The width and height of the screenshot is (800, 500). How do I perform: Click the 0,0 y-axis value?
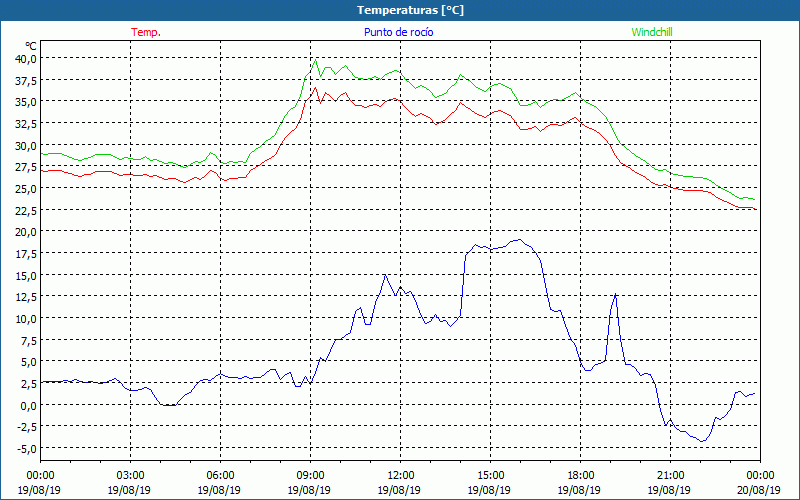coord(28,405)
